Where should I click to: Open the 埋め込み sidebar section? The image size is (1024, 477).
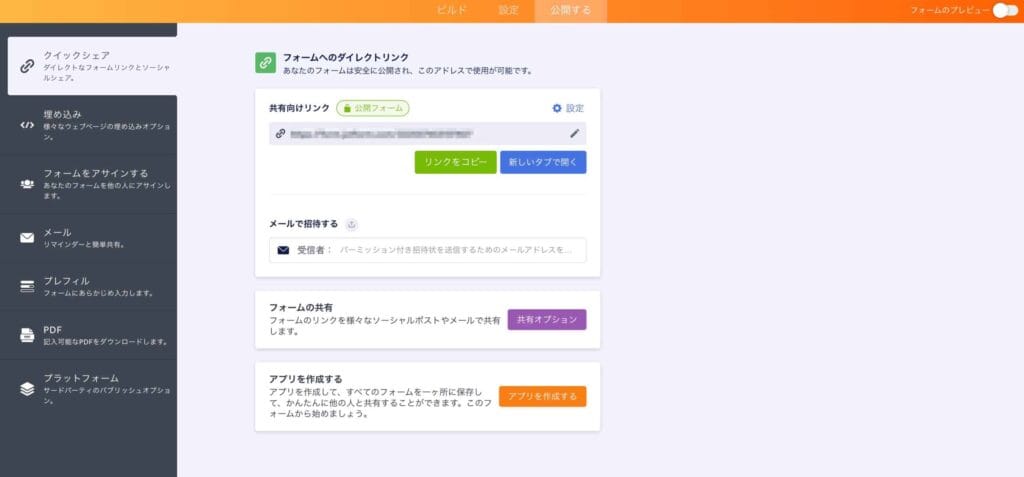[x=88, y=125]
